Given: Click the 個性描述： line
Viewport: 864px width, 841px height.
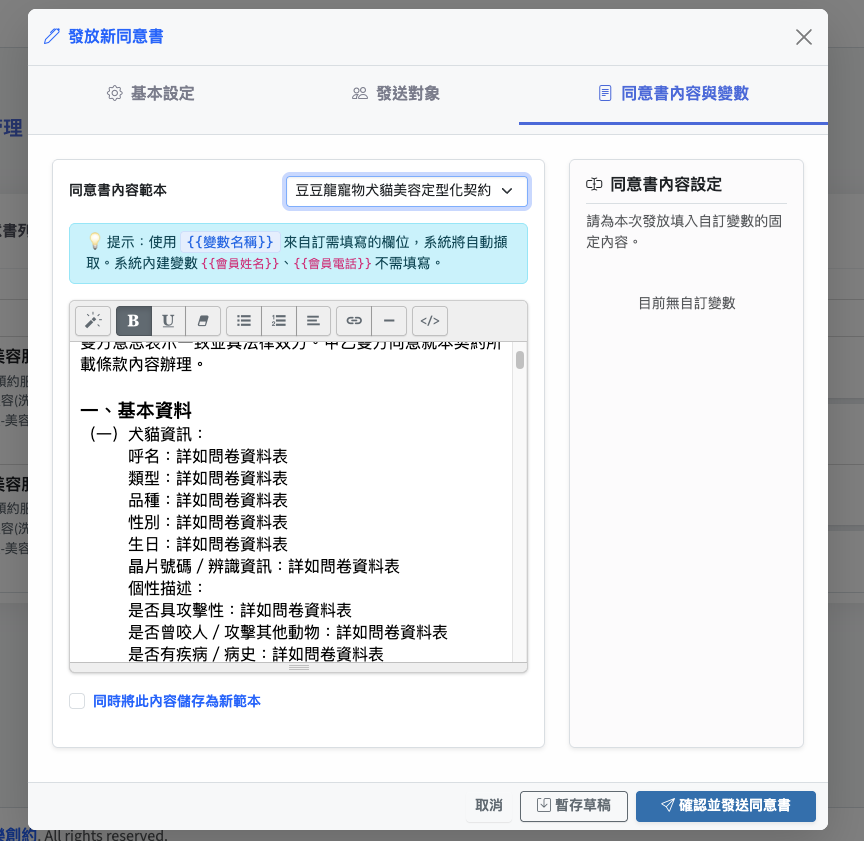Looking at the screenshot, I should pyautogui.click(x=166, y=588).
